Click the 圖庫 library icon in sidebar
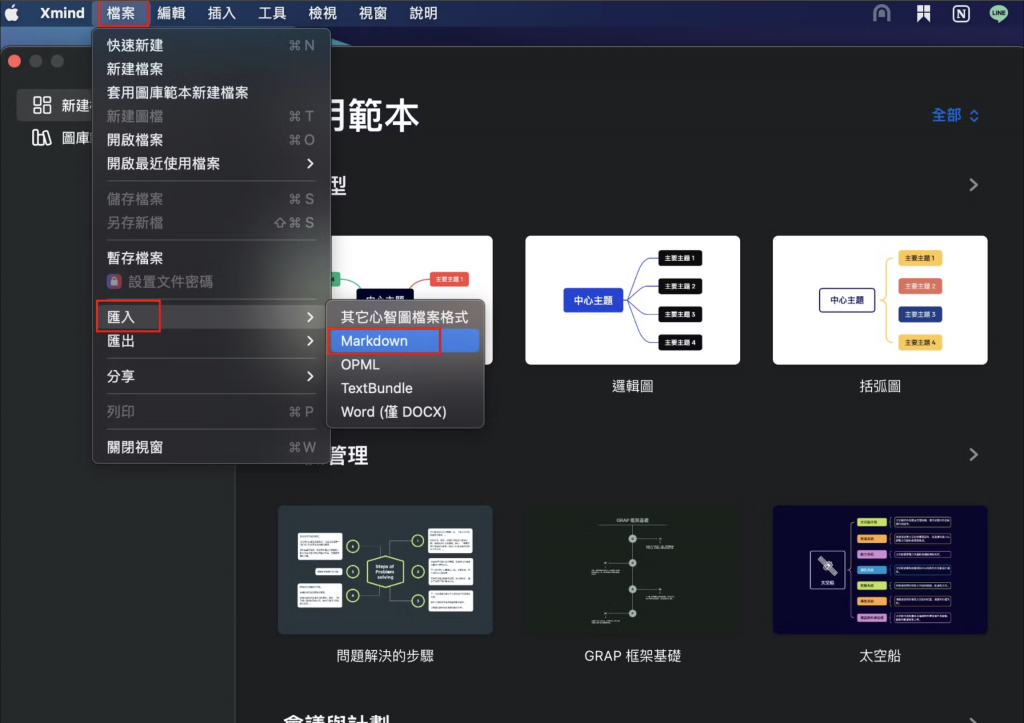The image size is (1024, 723). (x=42, y=138)
